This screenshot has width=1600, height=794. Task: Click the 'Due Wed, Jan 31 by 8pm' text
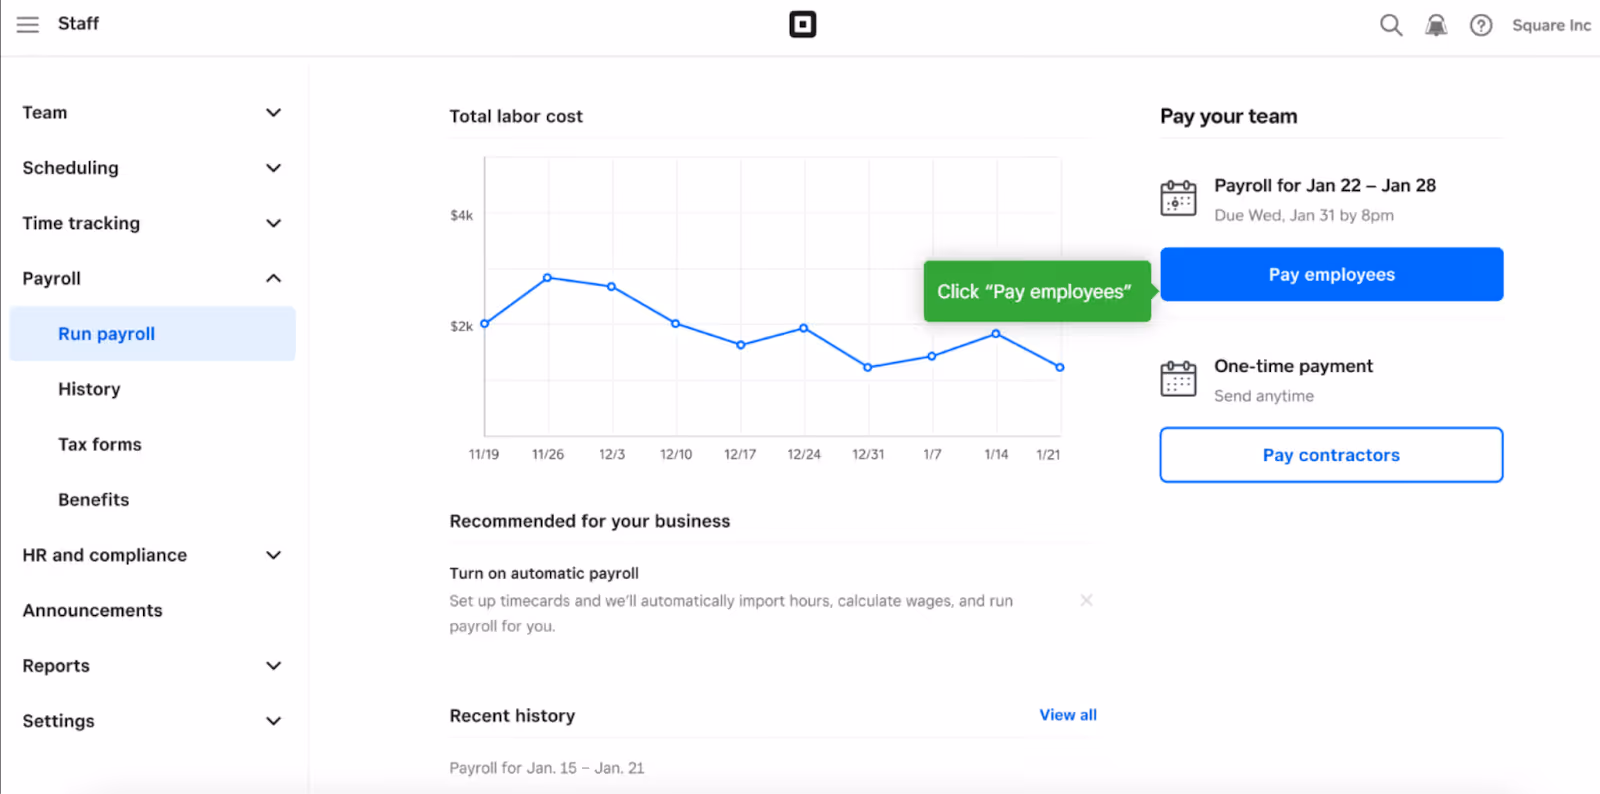point(1303,215)
